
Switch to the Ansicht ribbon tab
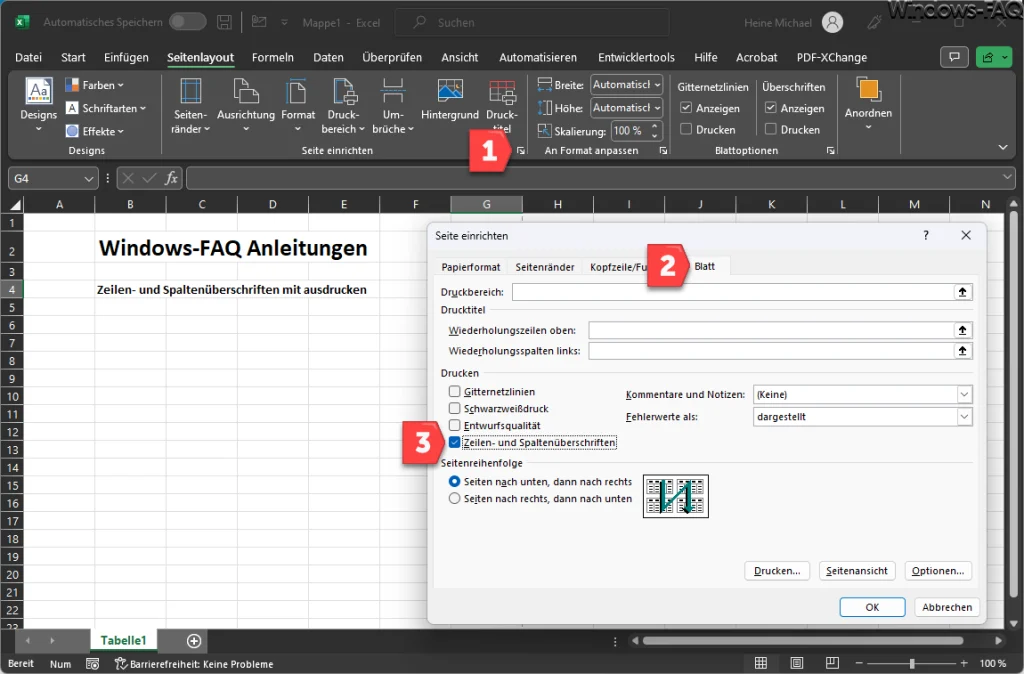pos(460,57)
